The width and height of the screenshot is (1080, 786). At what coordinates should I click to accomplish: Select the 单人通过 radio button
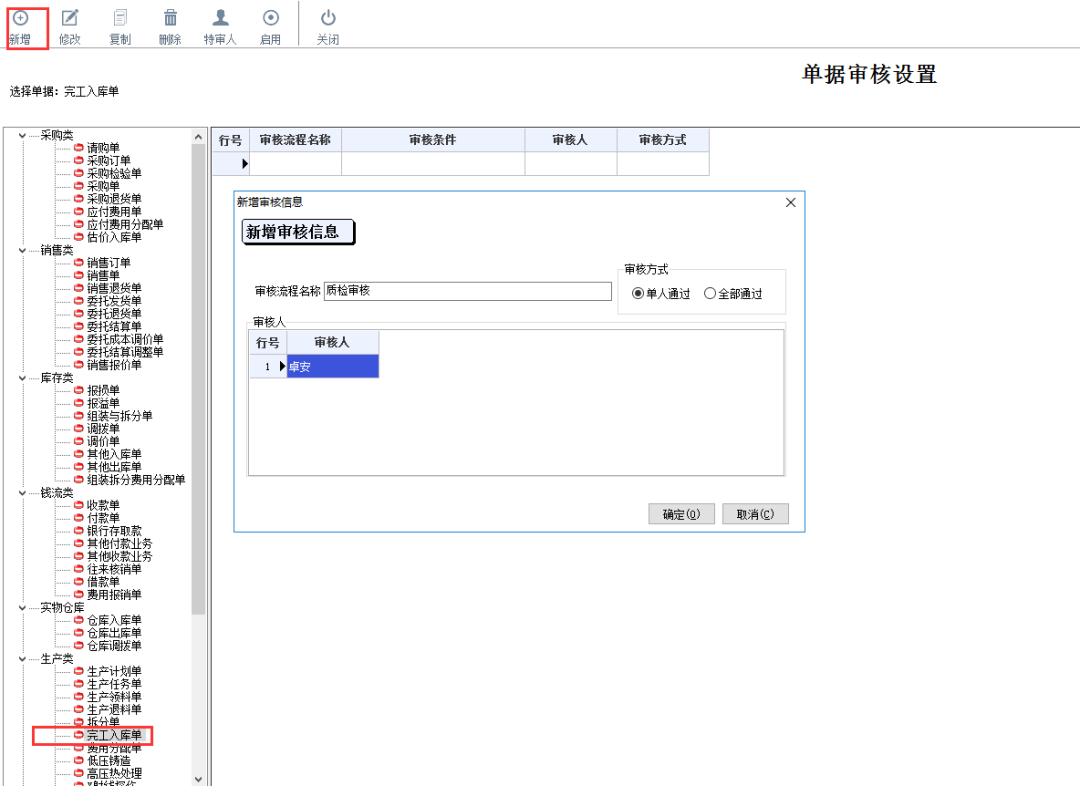(638, 293)
